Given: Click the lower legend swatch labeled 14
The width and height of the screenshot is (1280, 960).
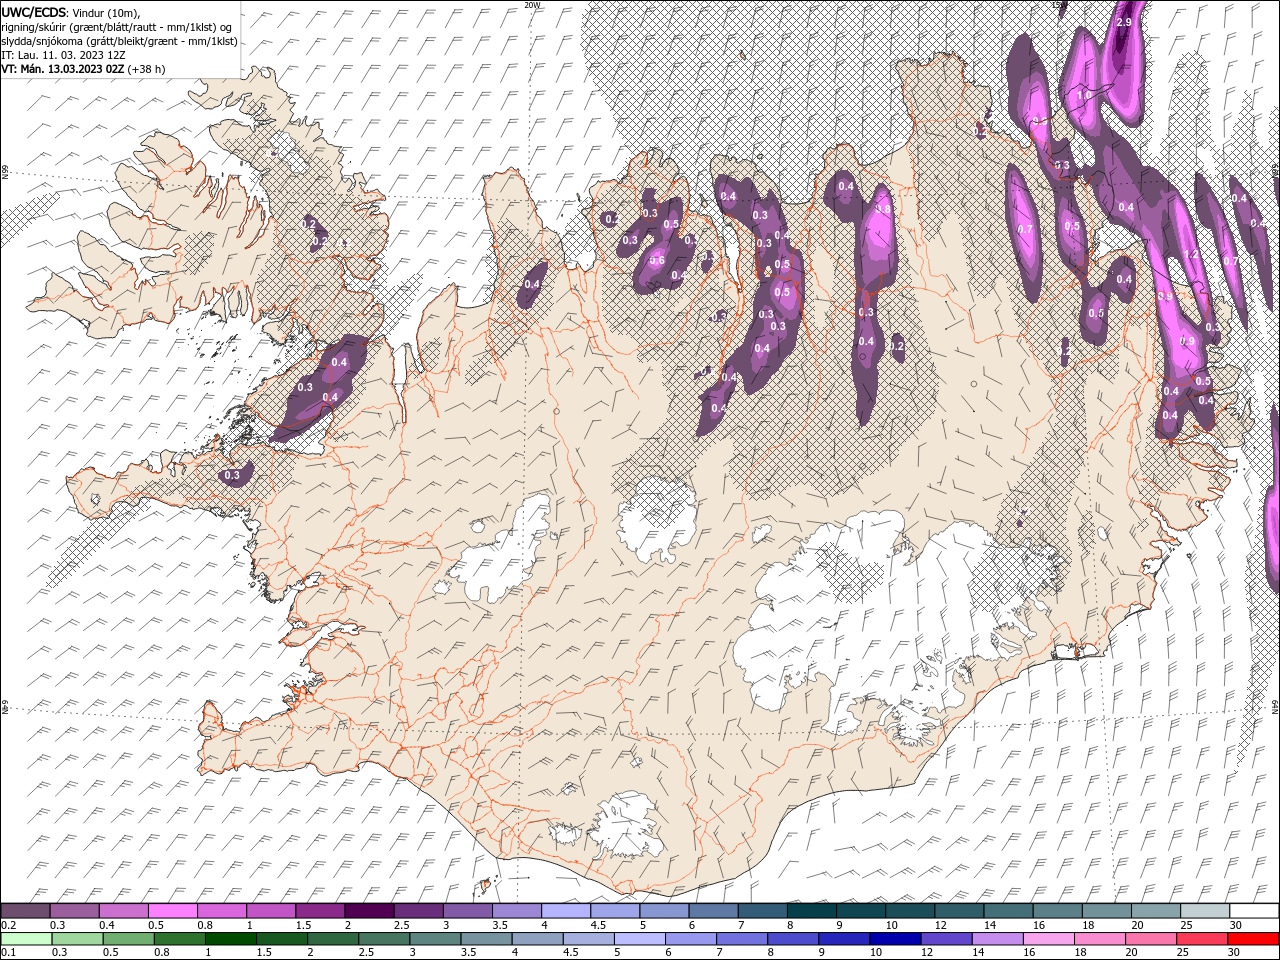Looking at the screenshot, I should (x=998, y=938).
